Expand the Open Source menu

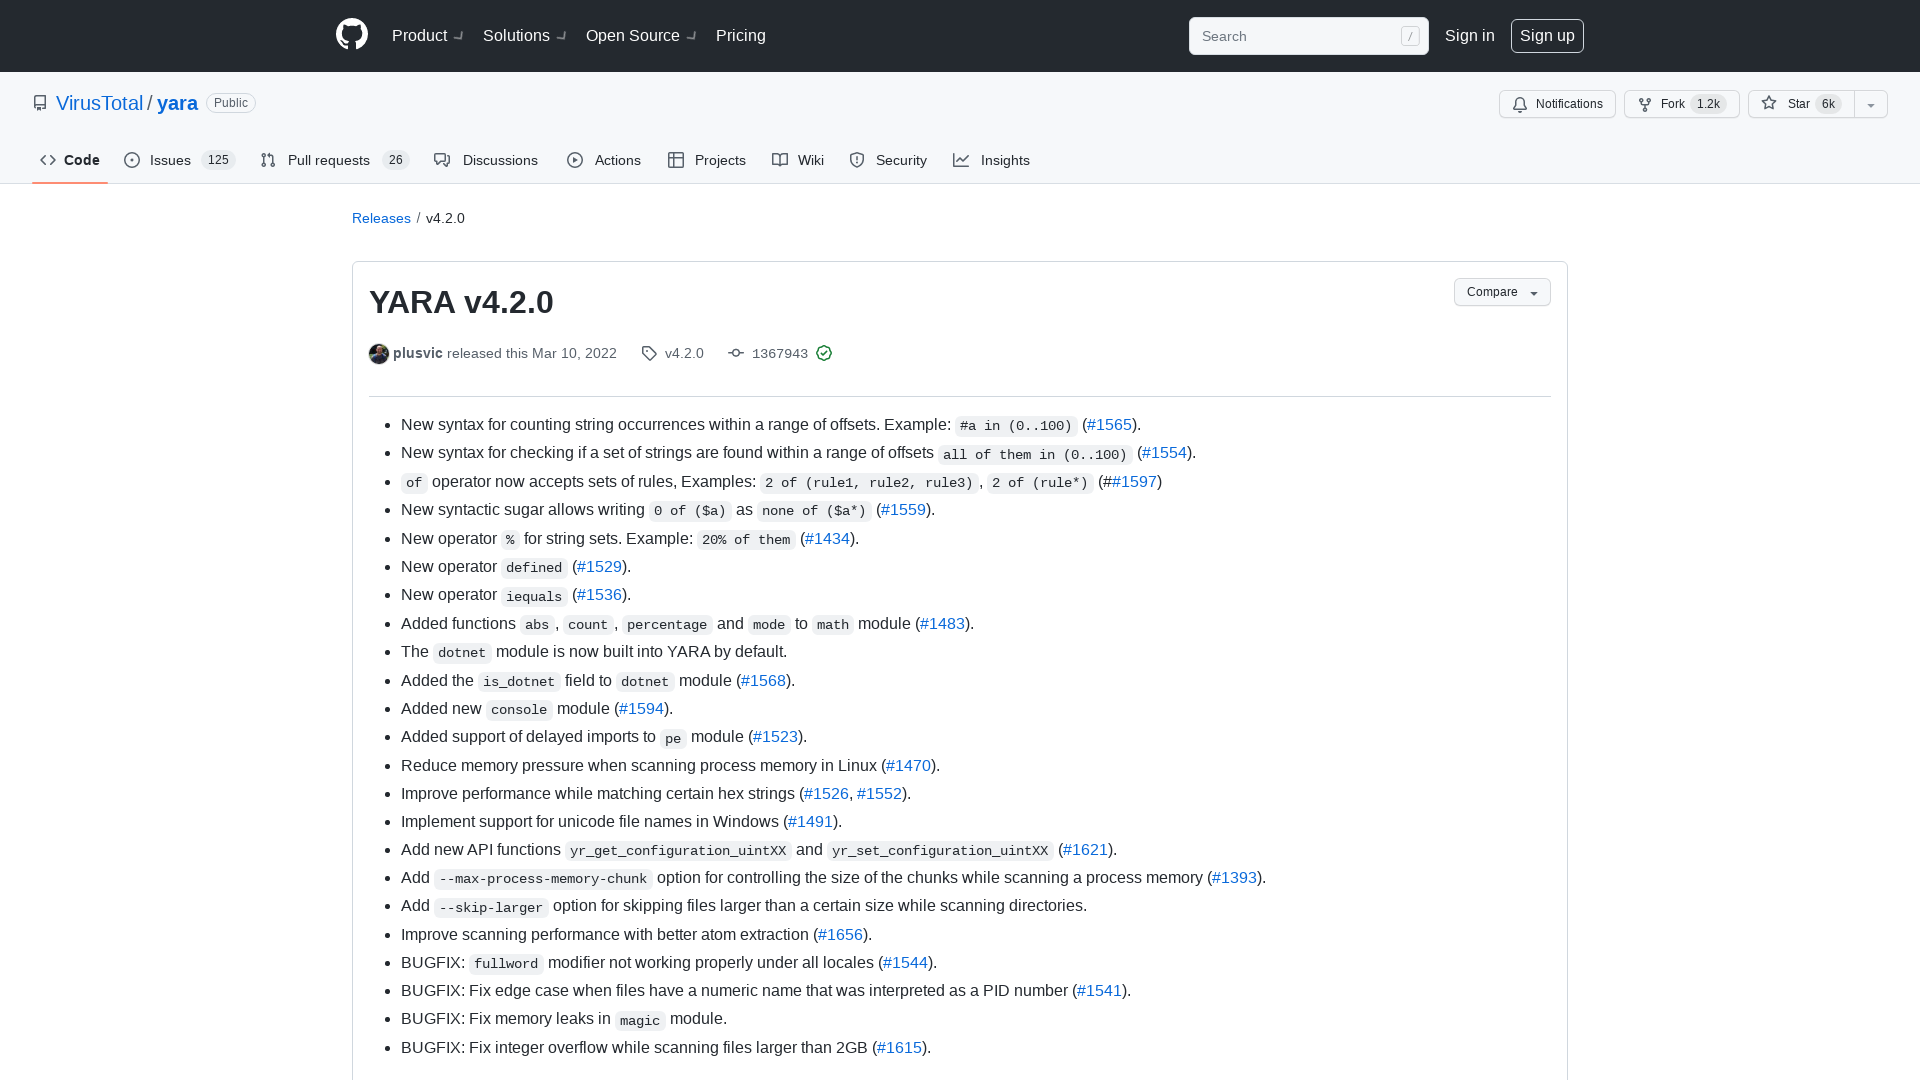[x=640, y=36]
